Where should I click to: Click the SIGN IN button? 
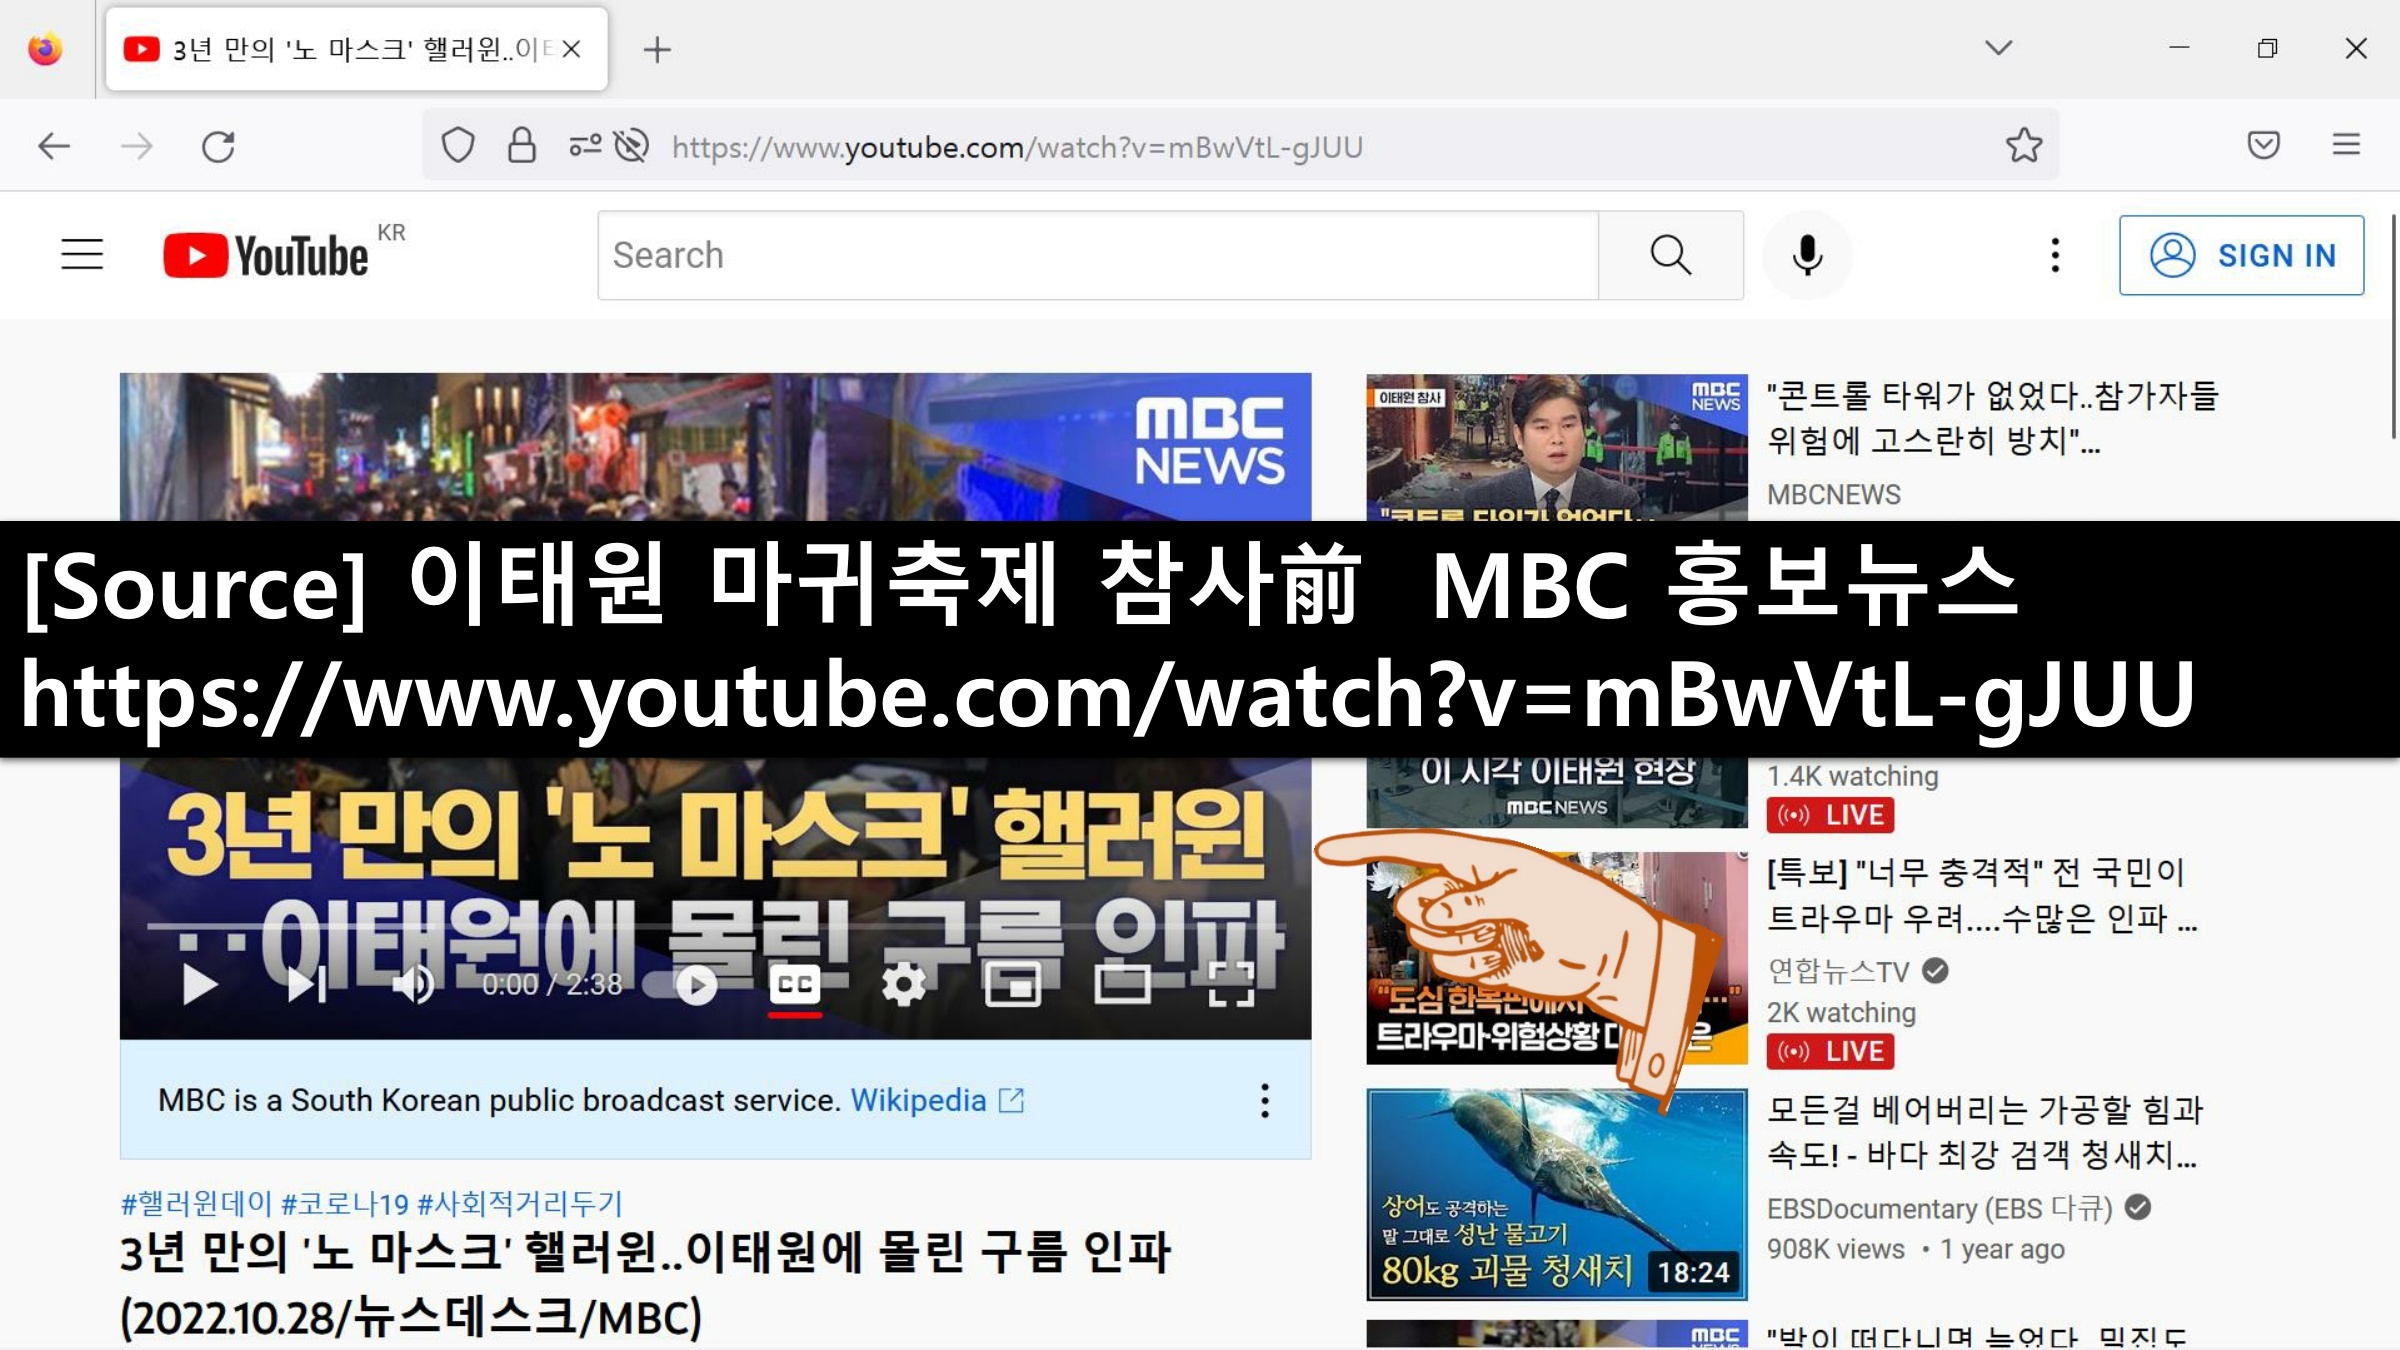tap(2241, 255)
